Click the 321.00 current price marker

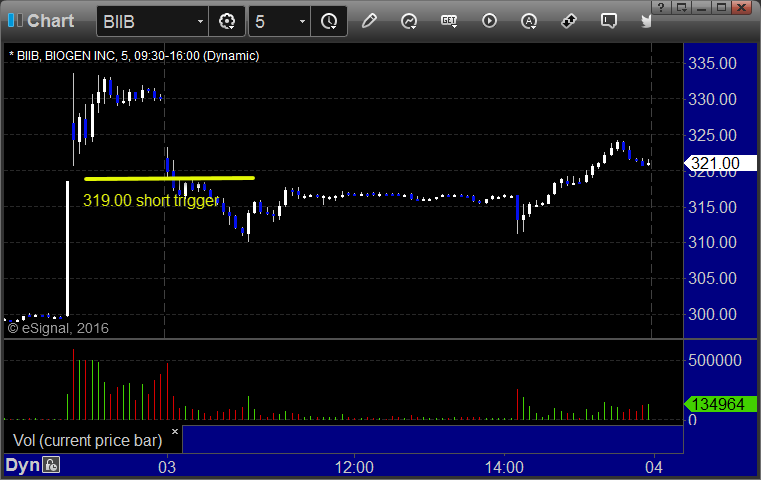click(720, 163)
